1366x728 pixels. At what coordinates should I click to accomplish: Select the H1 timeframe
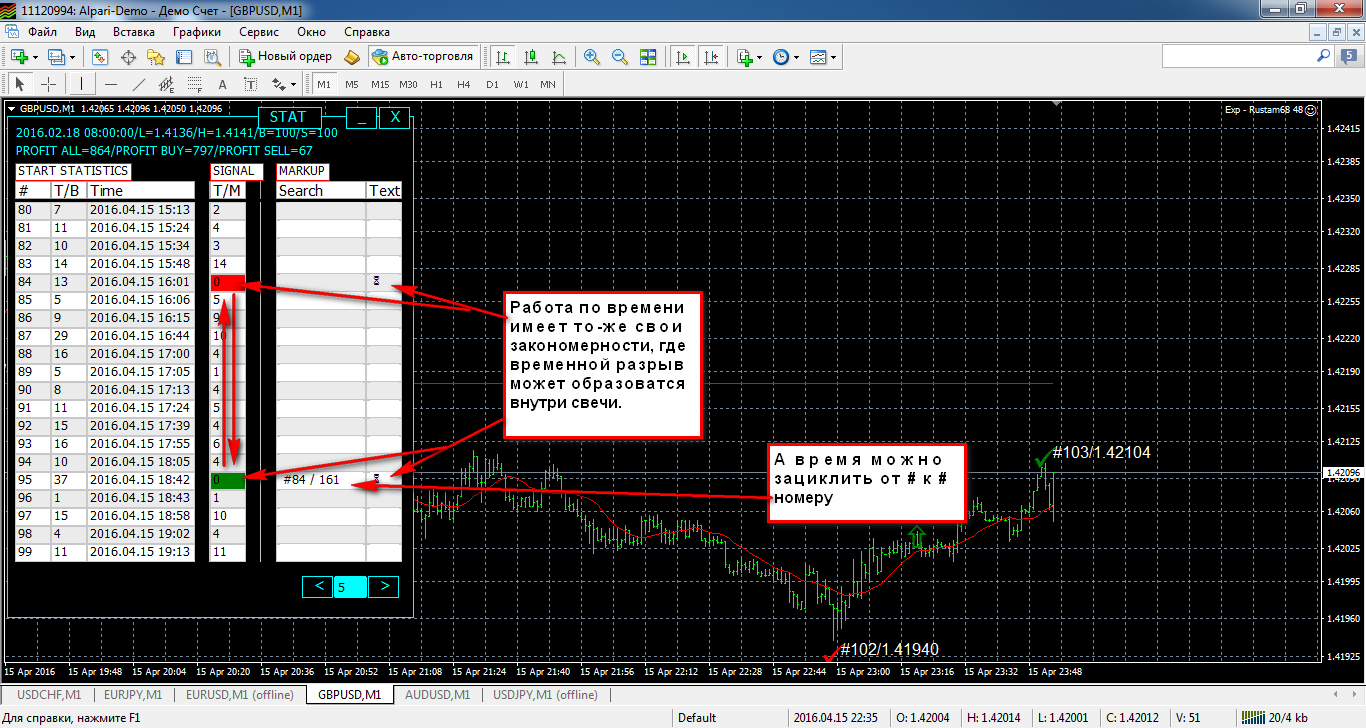(x=436, y=84)
